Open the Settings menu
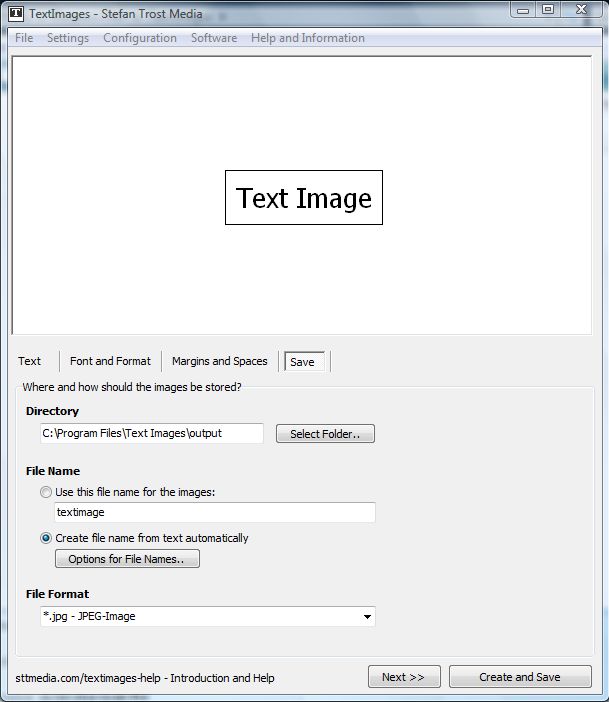 tap(68, 38)
